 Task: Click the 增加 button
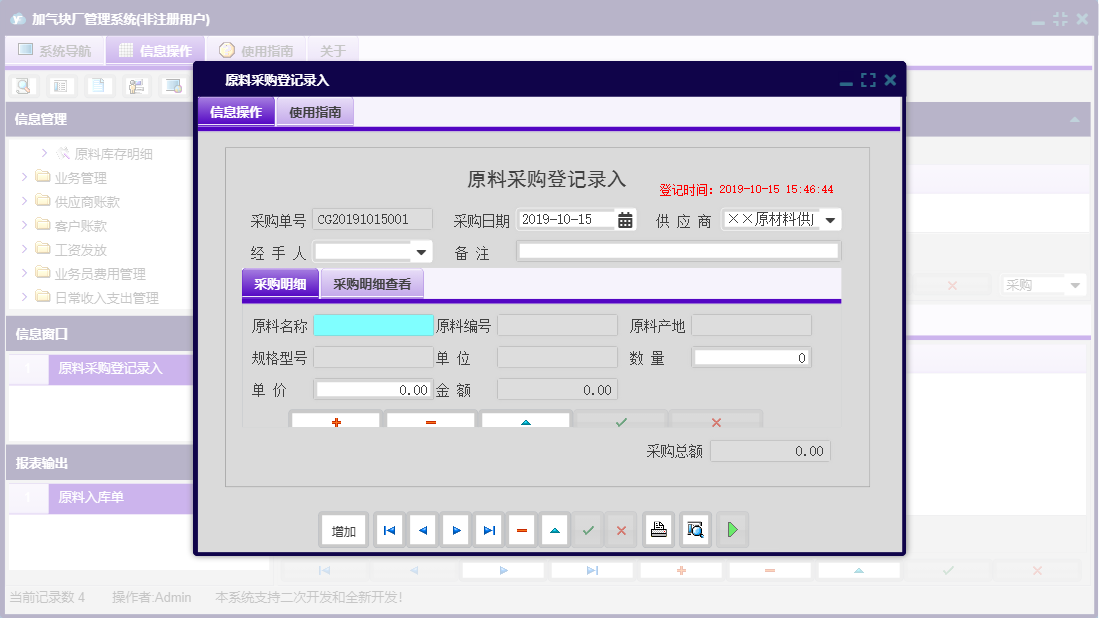click(x=343, y=529)
